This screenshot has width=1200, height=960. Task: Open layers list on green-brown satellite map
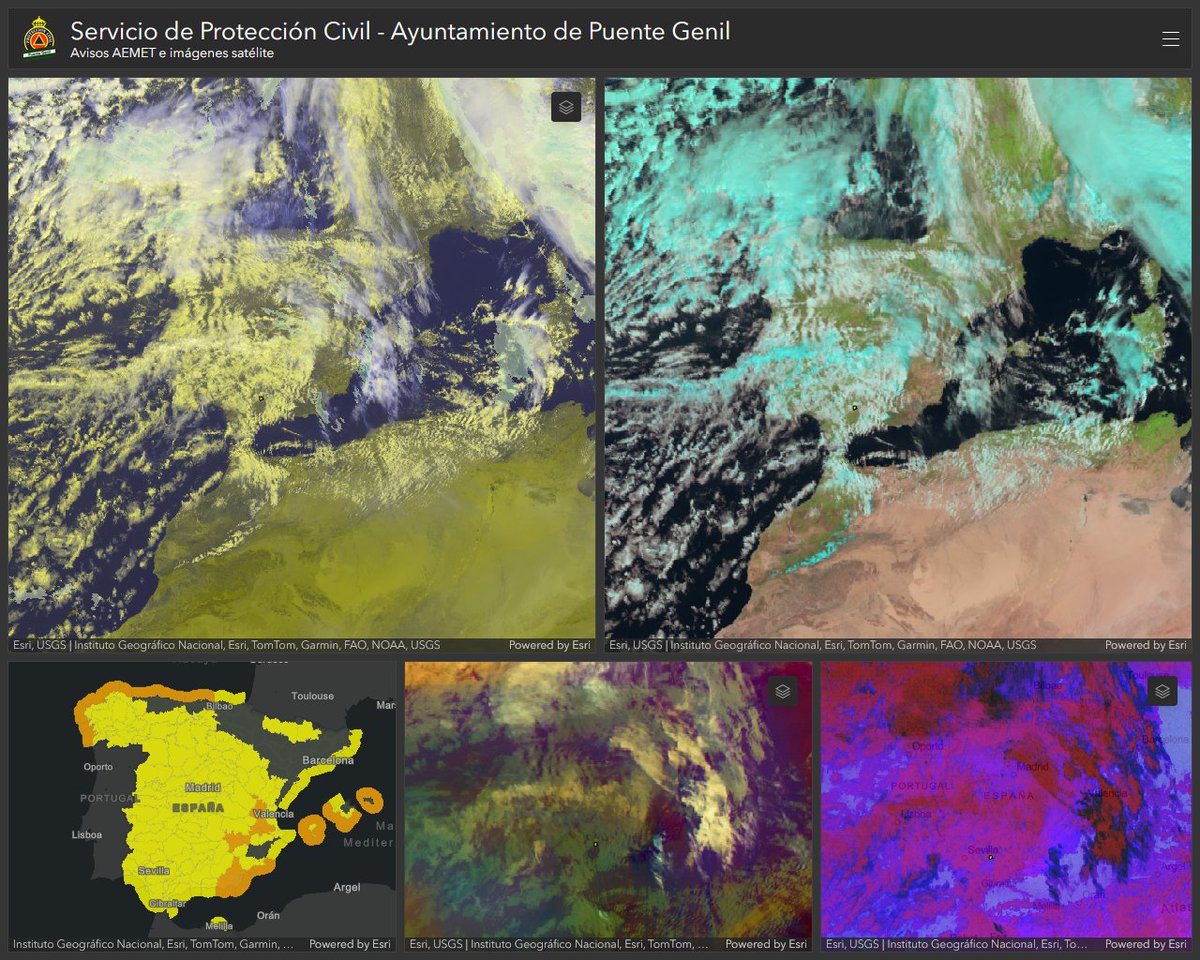click(783, 691)
